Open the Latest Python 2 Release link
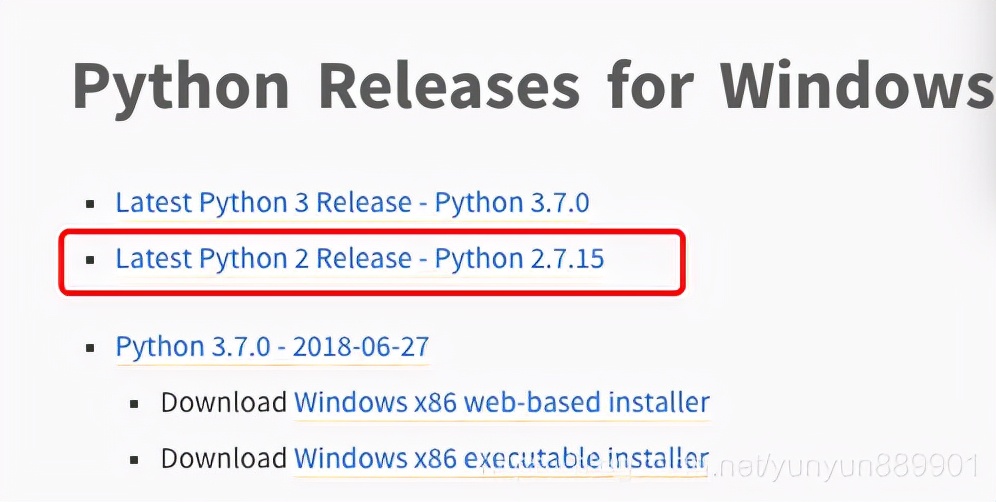 360,259
